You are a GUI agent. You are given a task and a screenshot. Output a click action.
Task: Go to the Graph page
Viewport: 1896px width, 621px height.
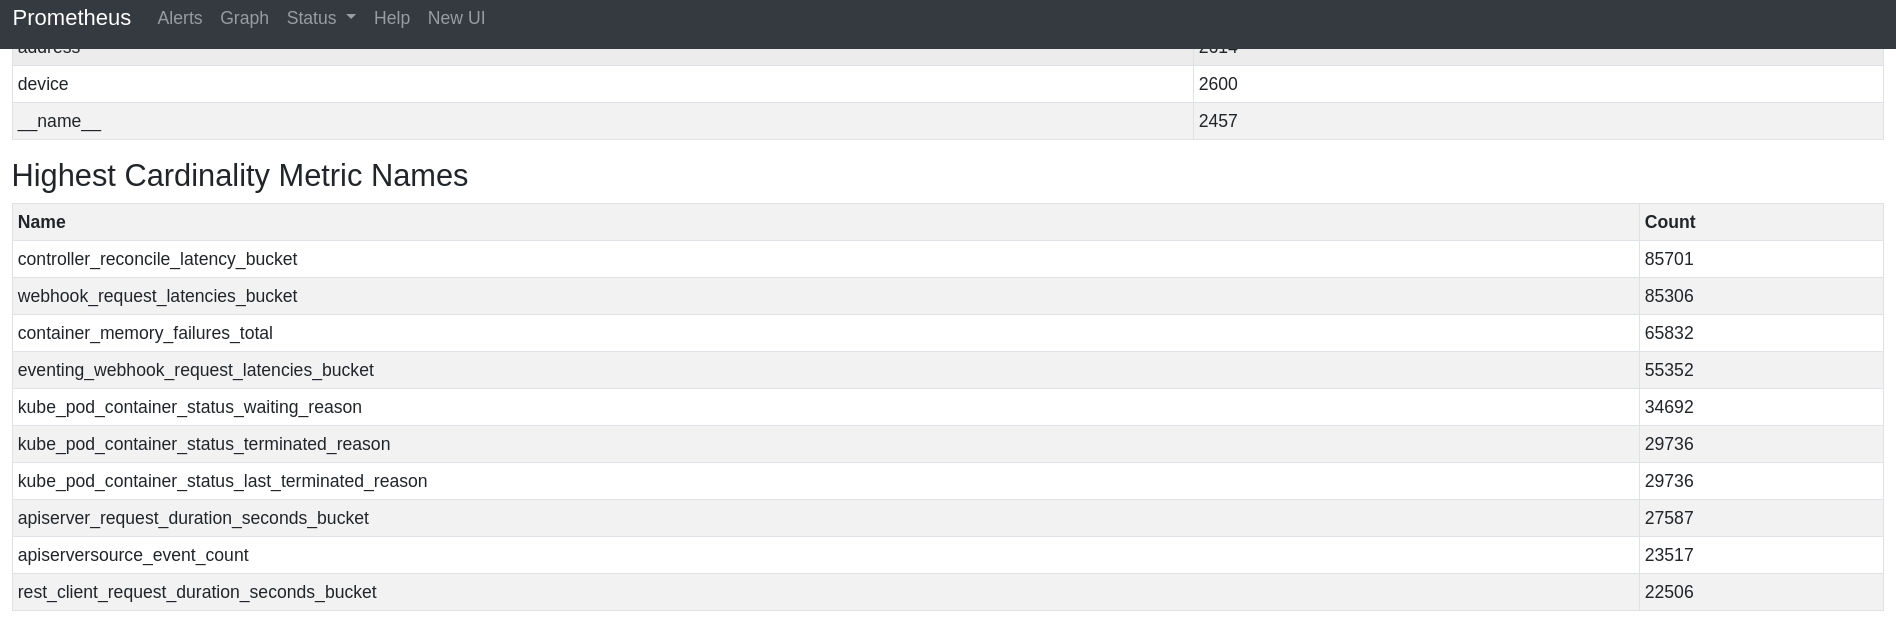point(244,18)
